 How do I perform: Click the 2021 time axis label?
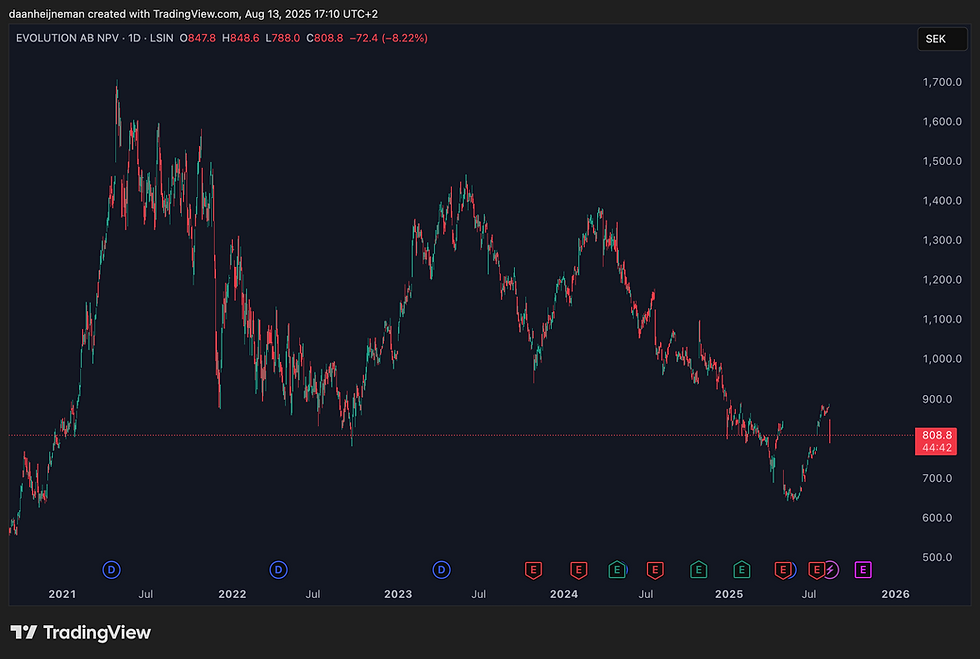click(62, 594)
